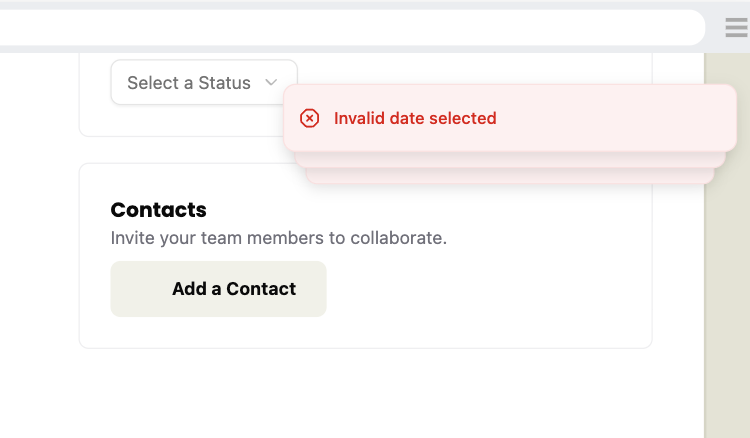Click the Select a Status placeholder text

[188, 83]
